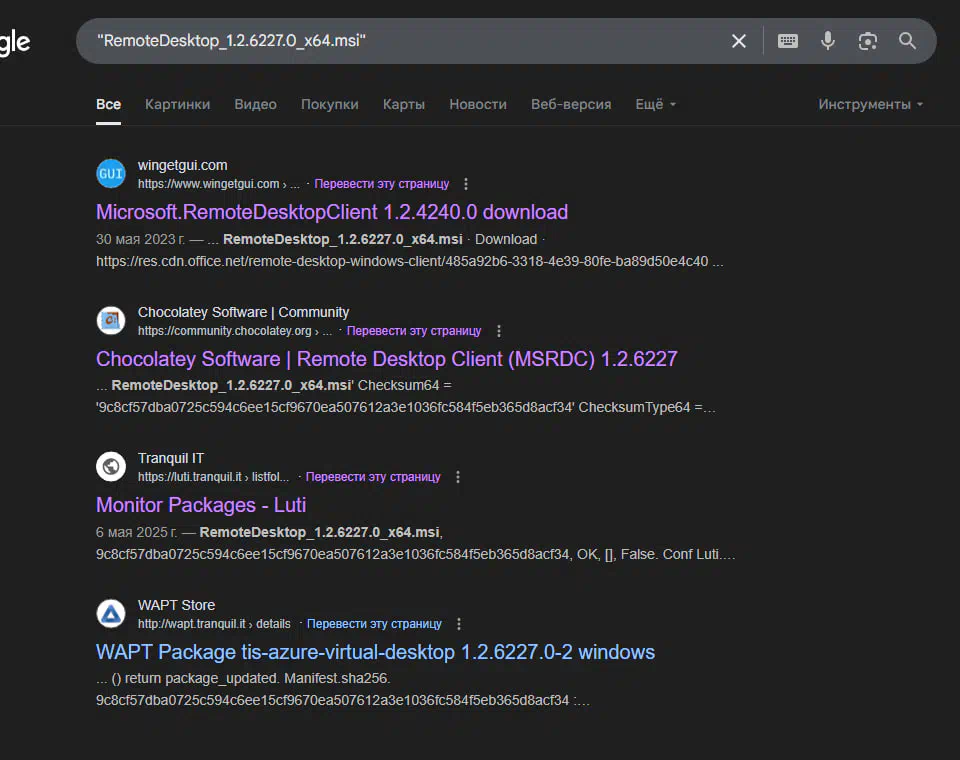The width and height of the screenshot is (960, 760).
Task: Click the '30 мая 2023 г.' date text
Action: (140, 239)
